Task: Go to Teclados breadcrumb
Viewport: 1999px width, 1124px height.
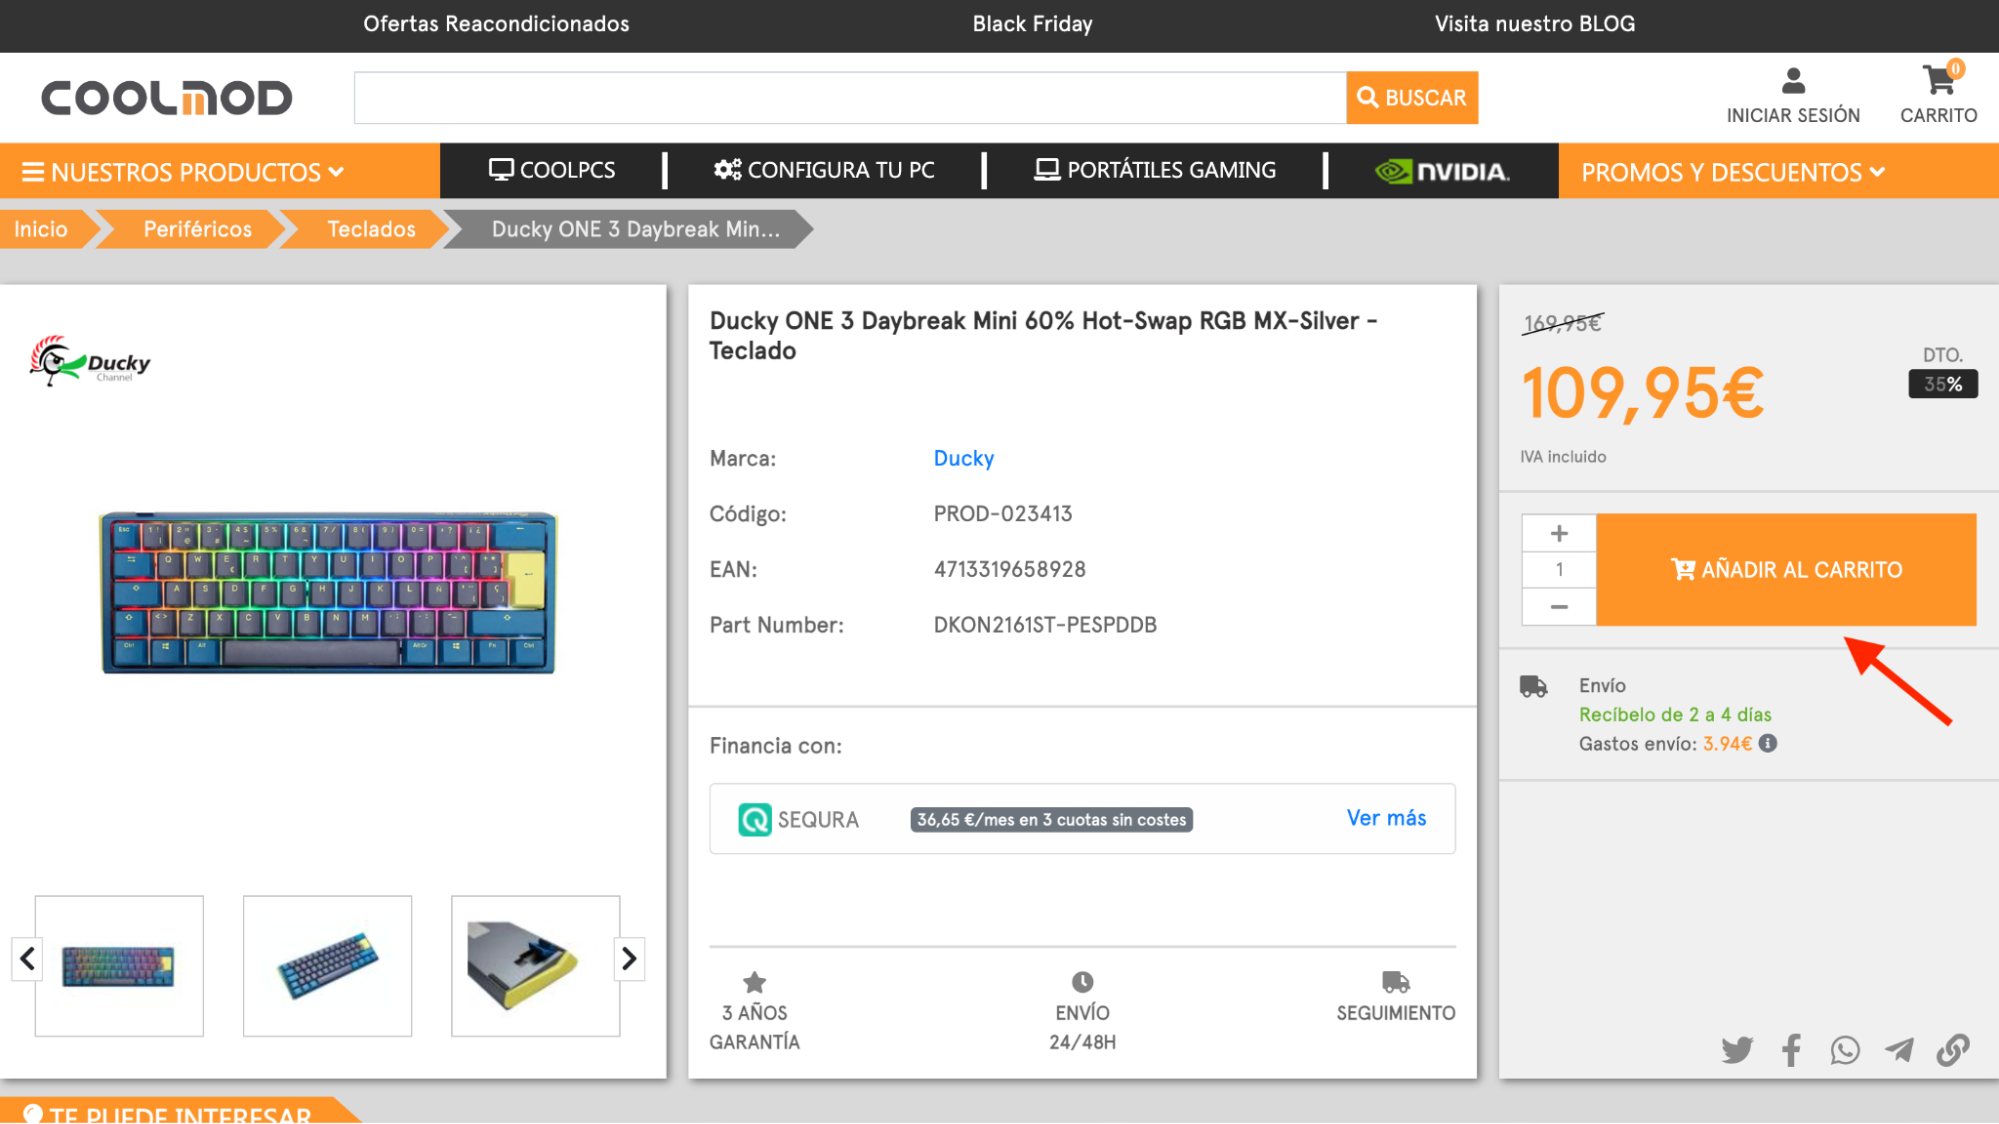Action: pyautogui.click(x=371, y=229)
